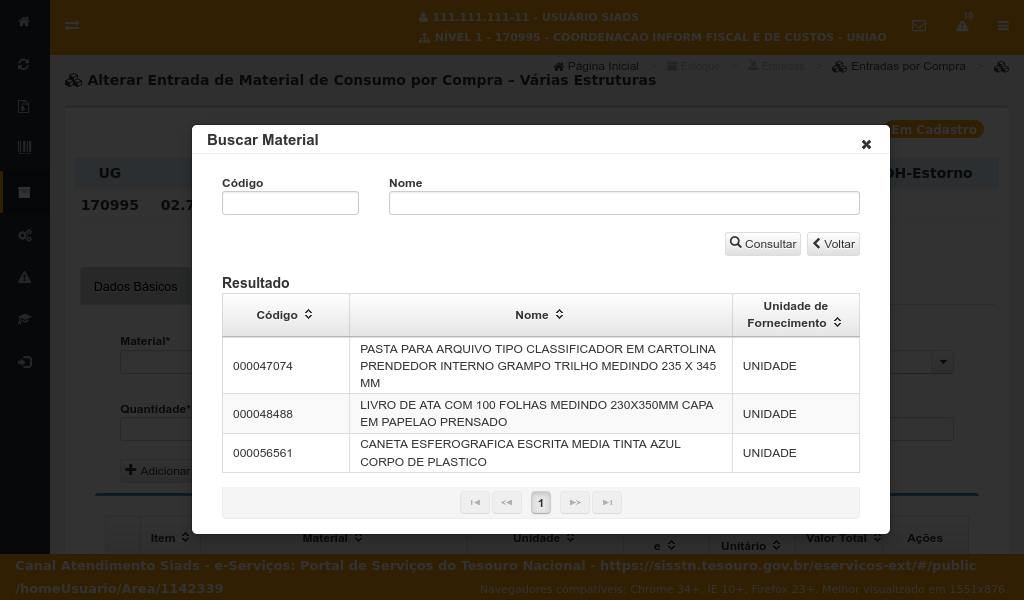
Task: Click the Código search input field
Action: (290, 203)
